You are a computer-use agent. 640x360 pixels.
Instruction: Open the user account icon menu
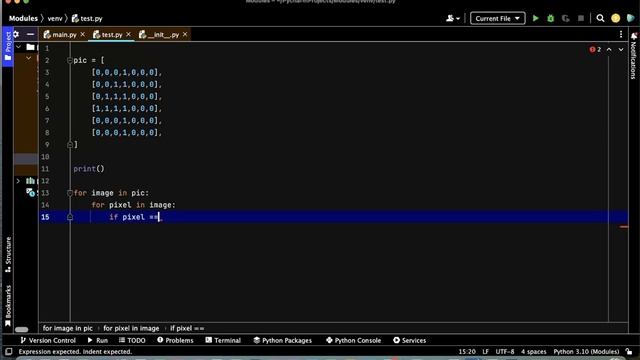[x=453, y=18]
